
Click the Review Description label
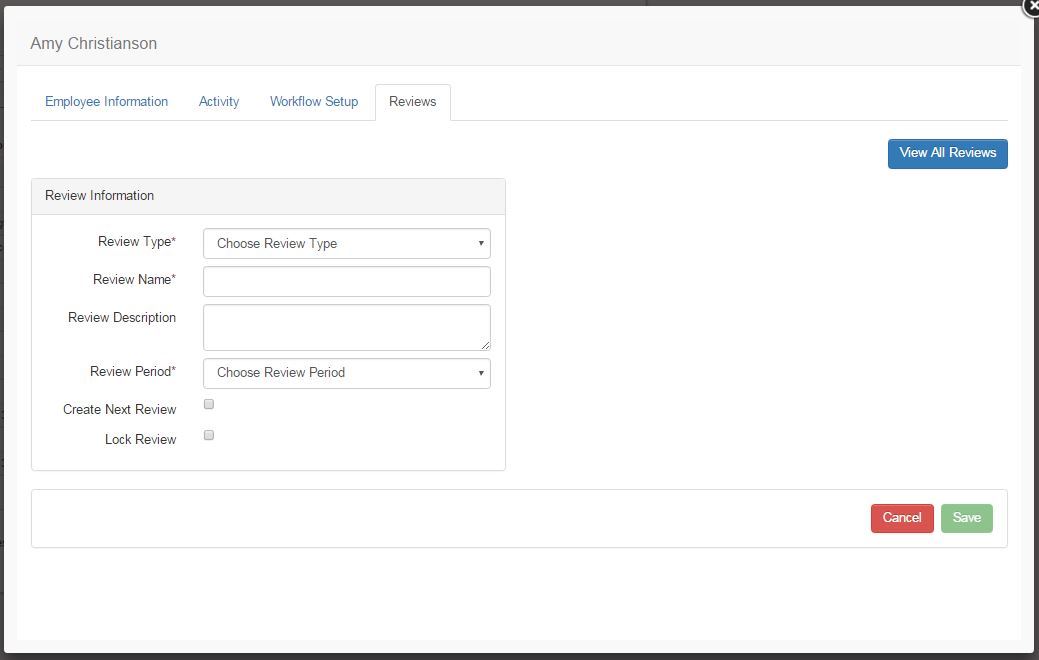click(x=122, y=318)
